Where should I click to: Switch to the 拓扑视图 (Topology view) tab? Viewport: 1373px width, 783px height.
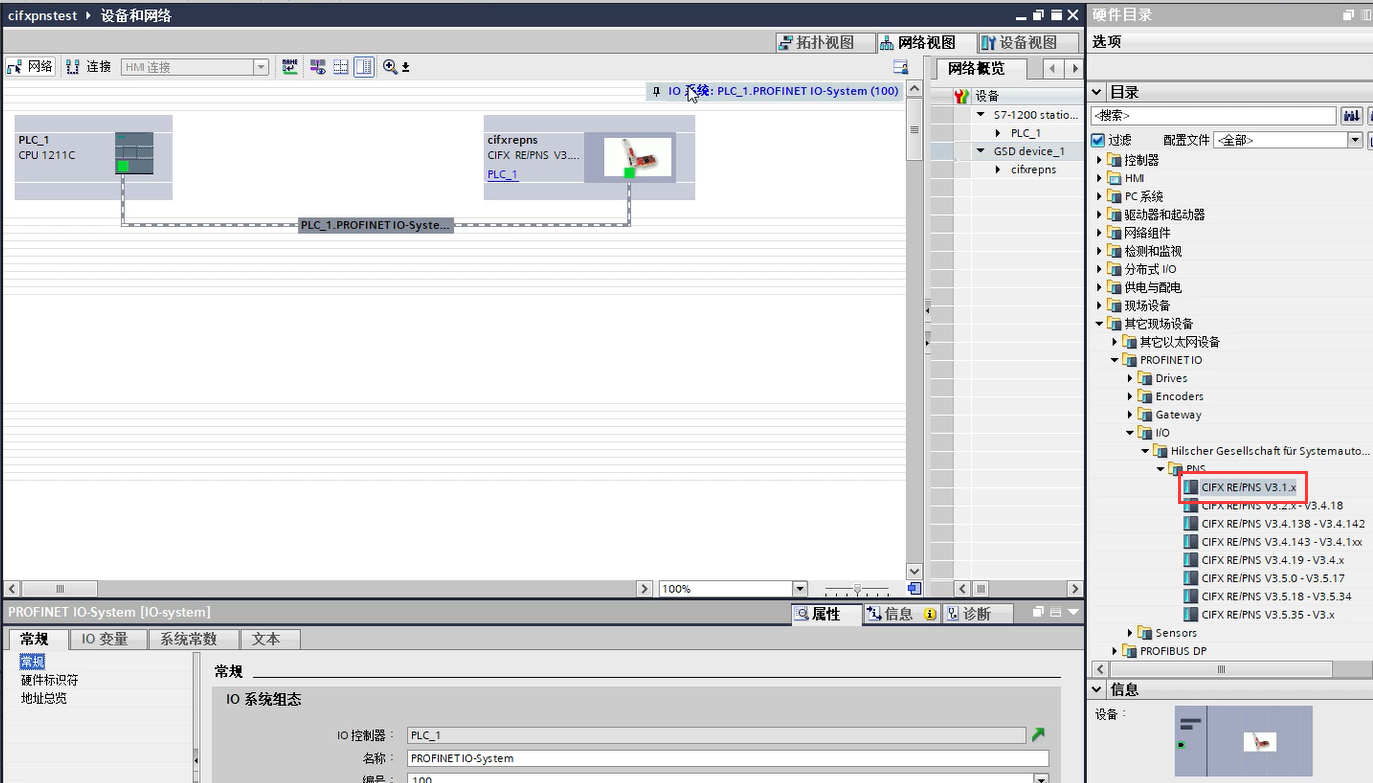(816, 42)
